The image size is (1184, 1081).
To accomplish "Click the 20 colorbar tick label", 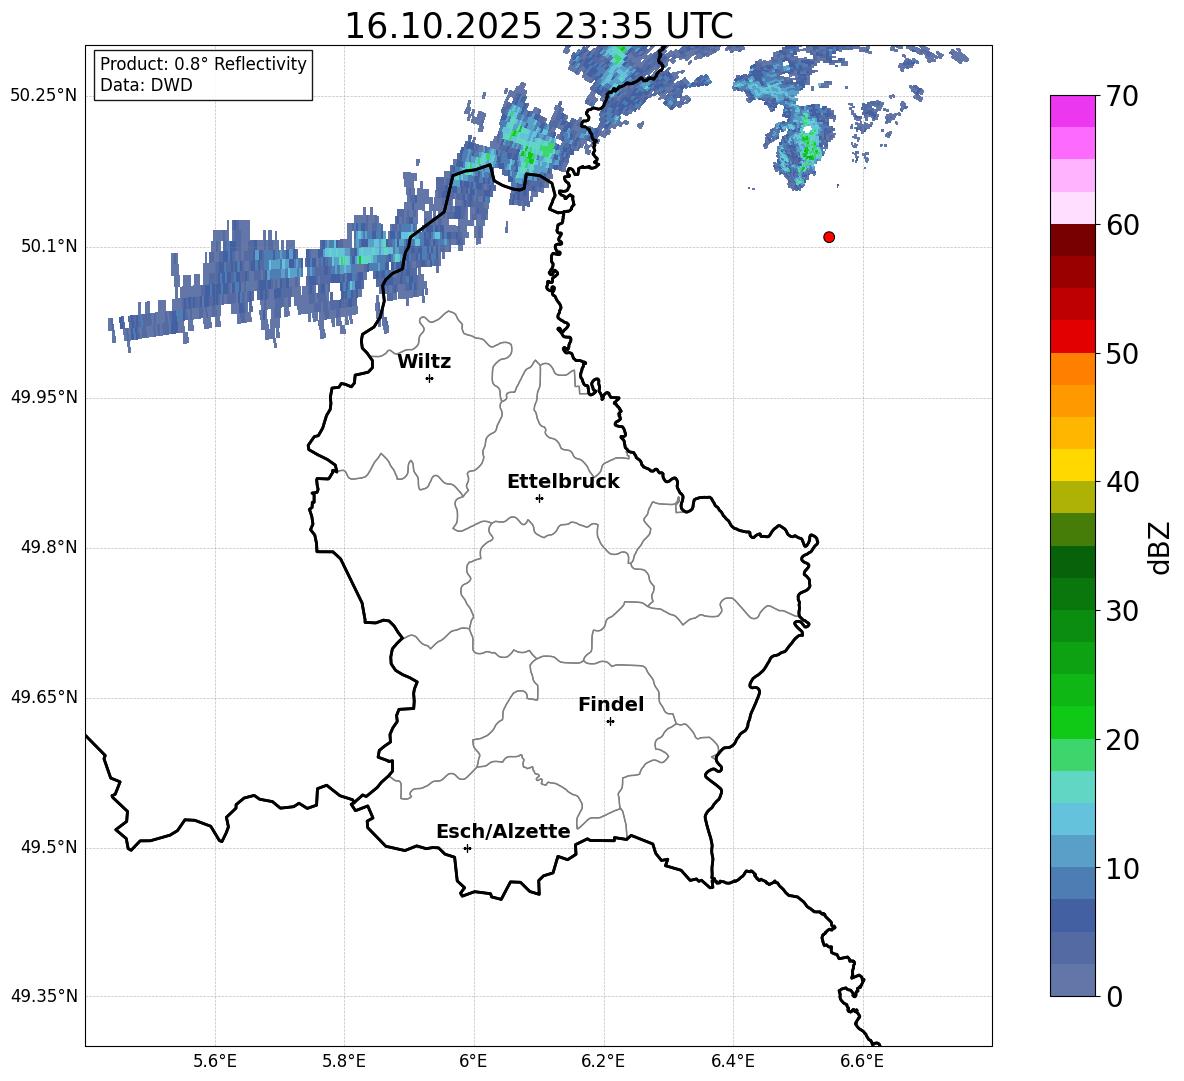I will point(1123,740).
